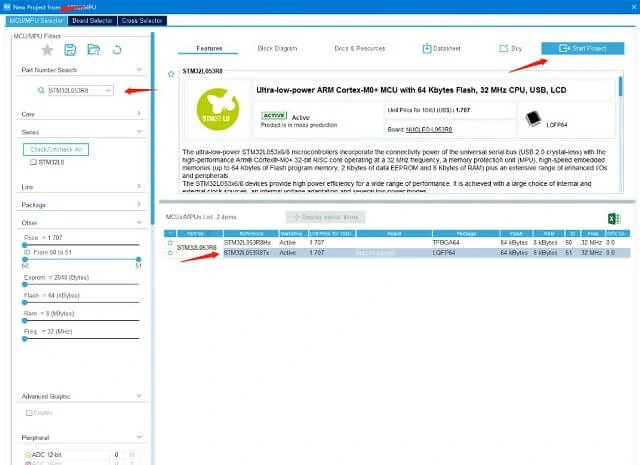Screen dimensions: 640x465
Task: Expand the Package filter section
Action: [139, 204]
